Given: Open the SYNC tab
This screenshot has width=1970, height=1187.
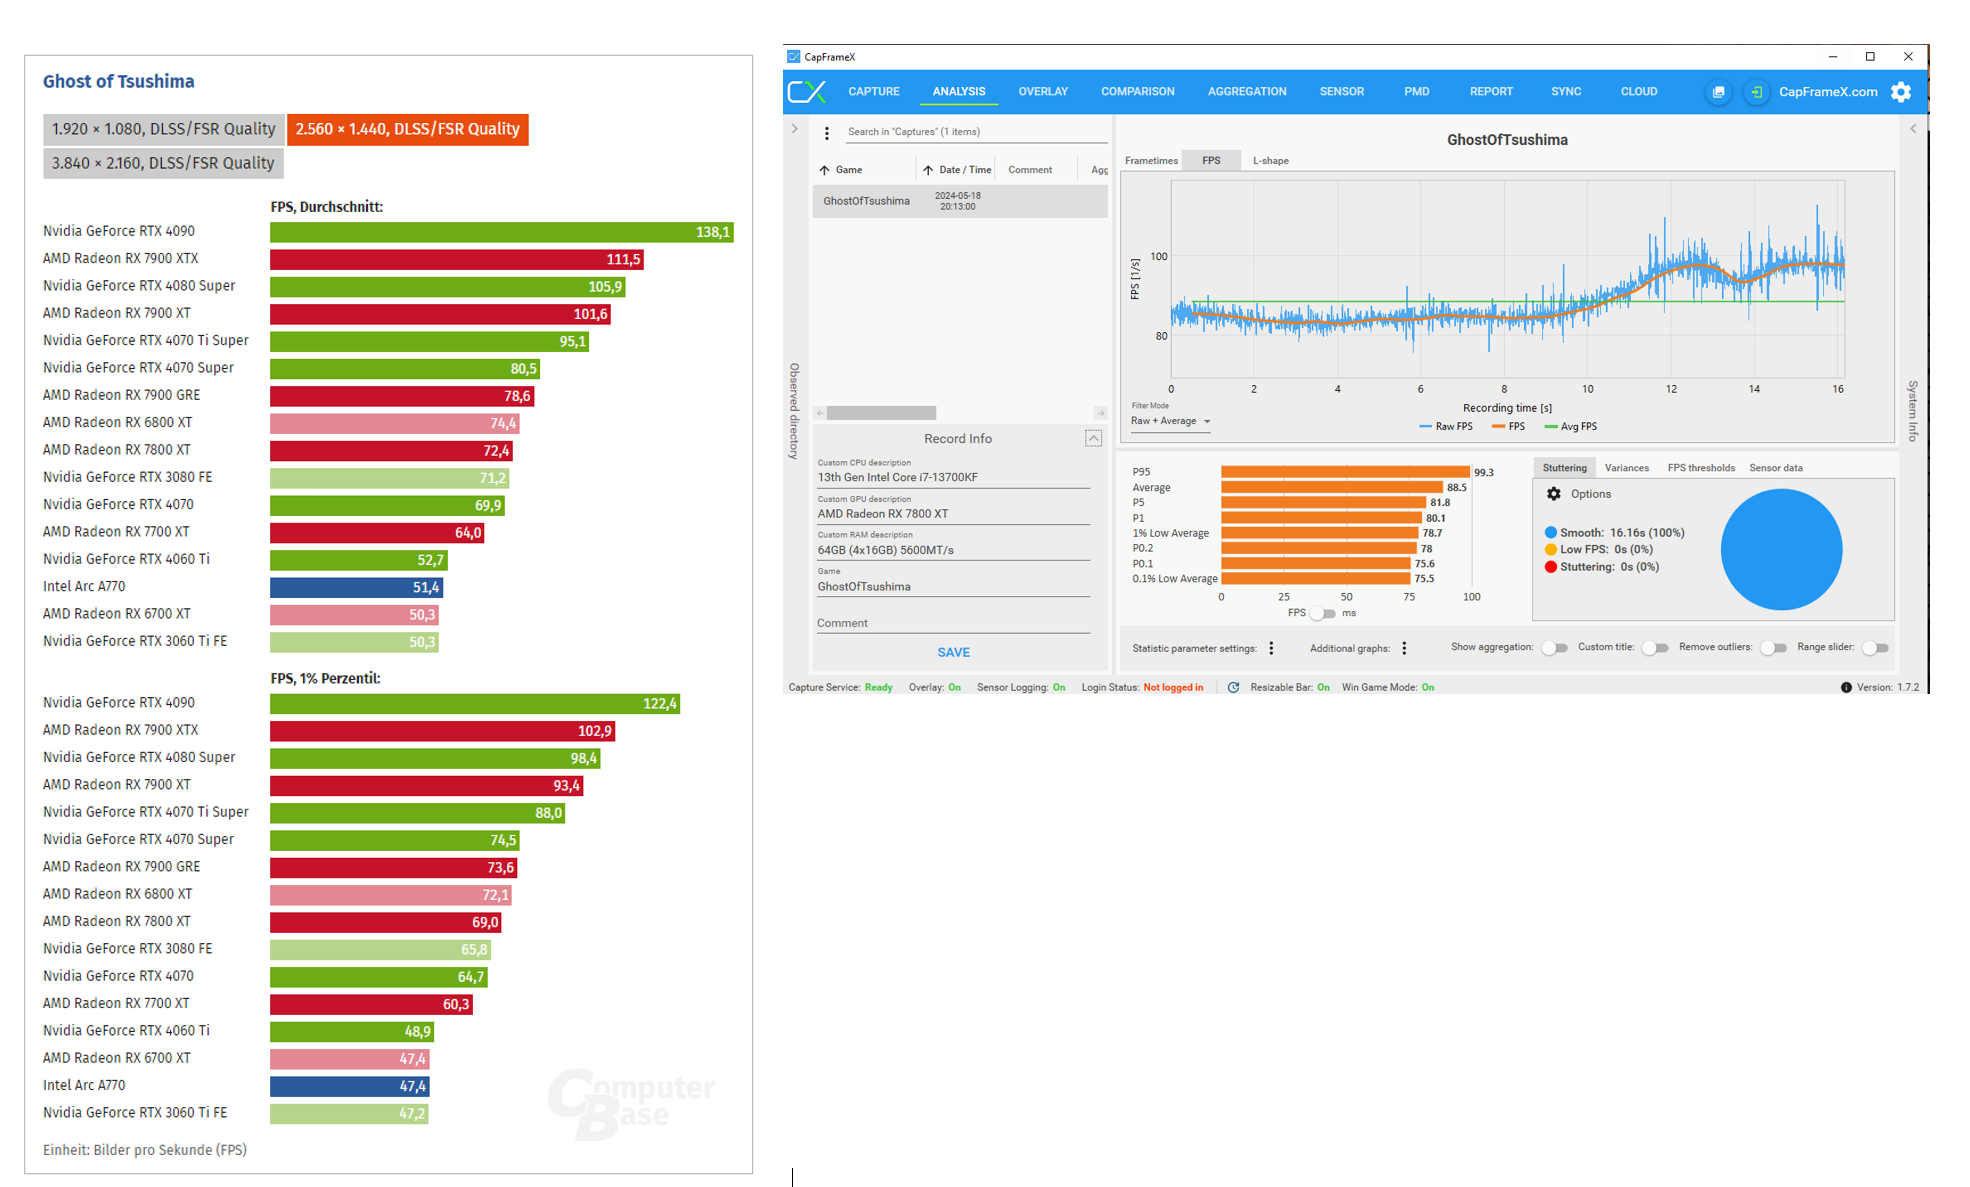Looking at the screenshot, I should [1566, 92].
